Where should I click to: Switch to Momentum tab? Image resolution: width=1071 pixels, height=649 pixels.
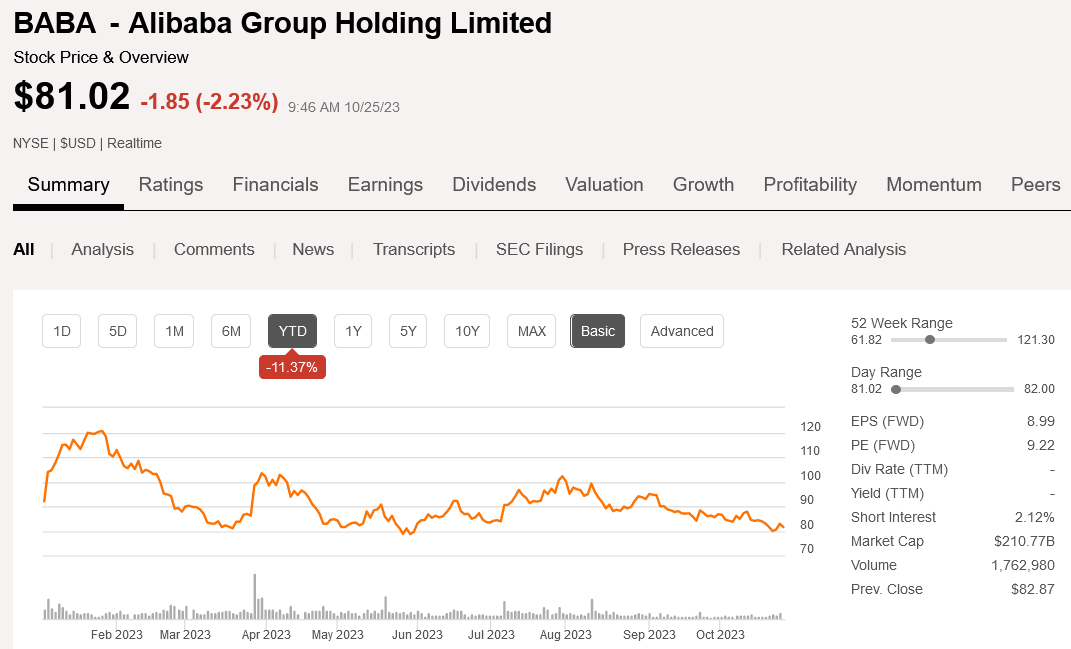pos(934,184)
